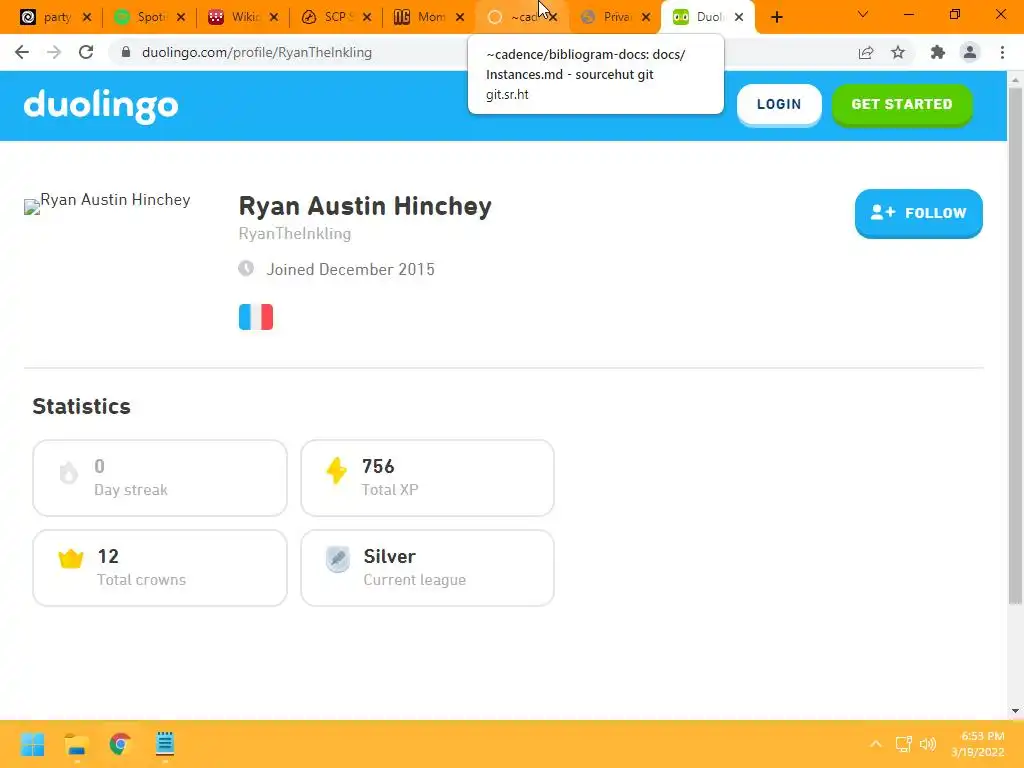Click the scrollbar down arrow

1015,711
